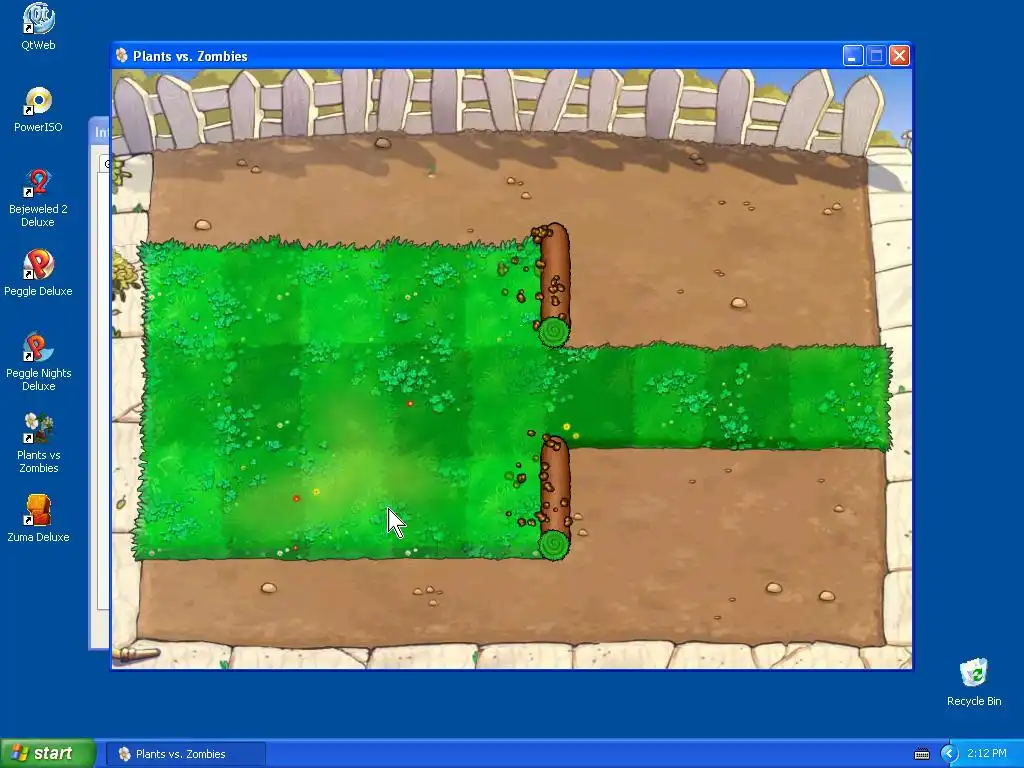Click the lower sod roll log
Viewport: 1024px width, 768px height.
(554, 498)
